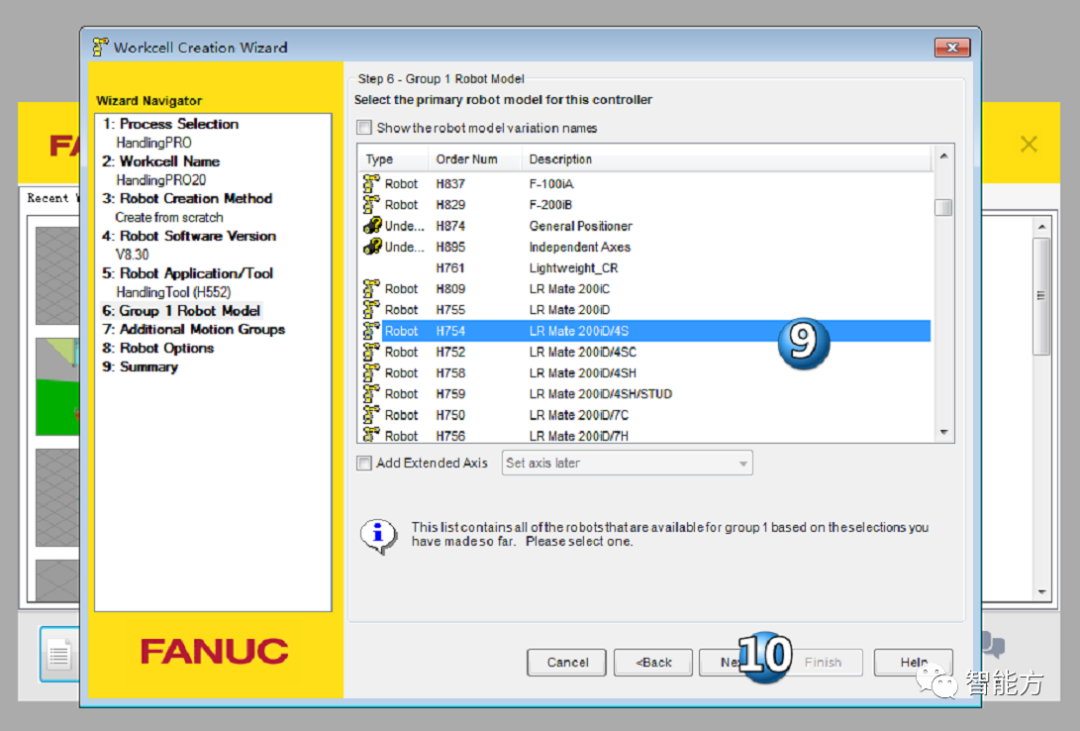This screenshot has height=731, width=1080.
Task: Click document icon in background window
Action: (59, 654)
